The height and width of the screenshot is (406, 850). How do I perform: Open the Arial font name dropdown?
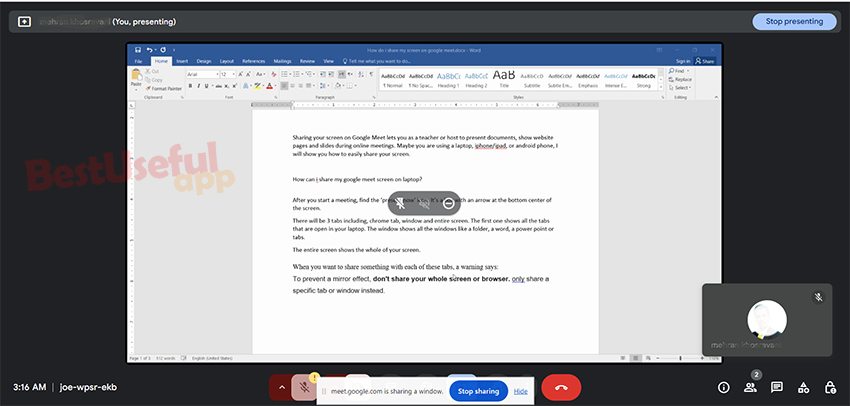pos(217,74)
